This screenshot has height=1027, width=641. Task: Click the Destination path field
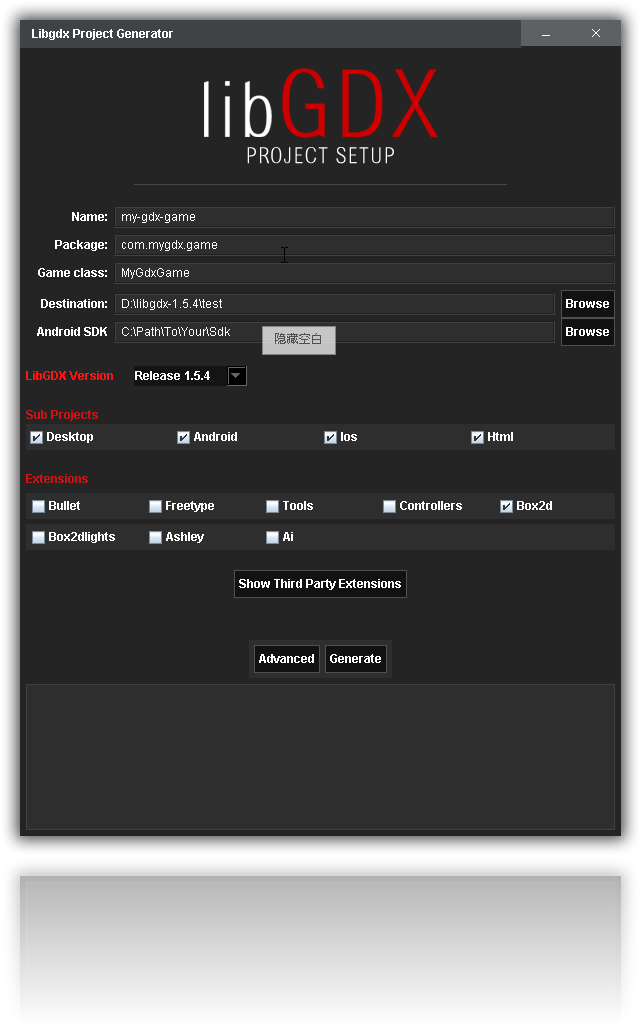click(x=335, y=304)
